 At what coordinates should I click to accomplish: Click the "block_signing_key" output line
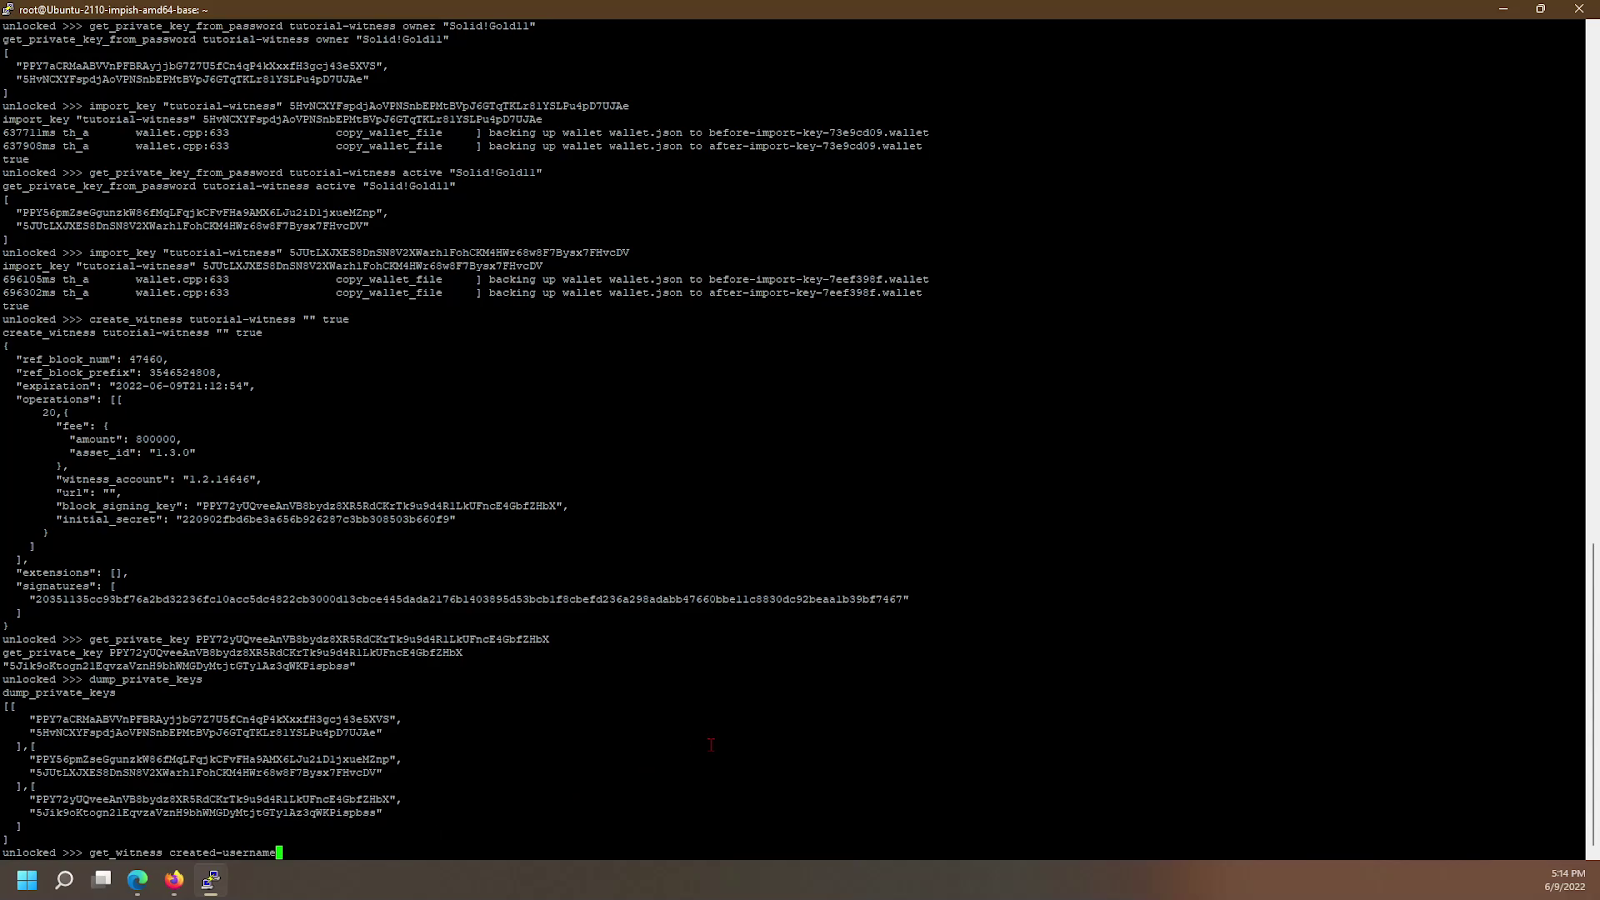(x=312, y=506)
